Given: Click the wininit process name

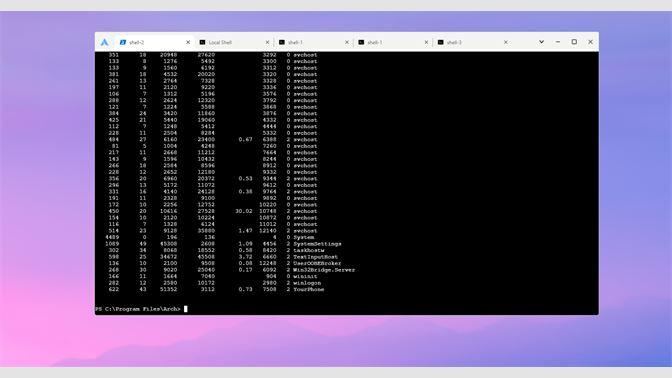Looking at the screenshot, I should pos(306,276).
